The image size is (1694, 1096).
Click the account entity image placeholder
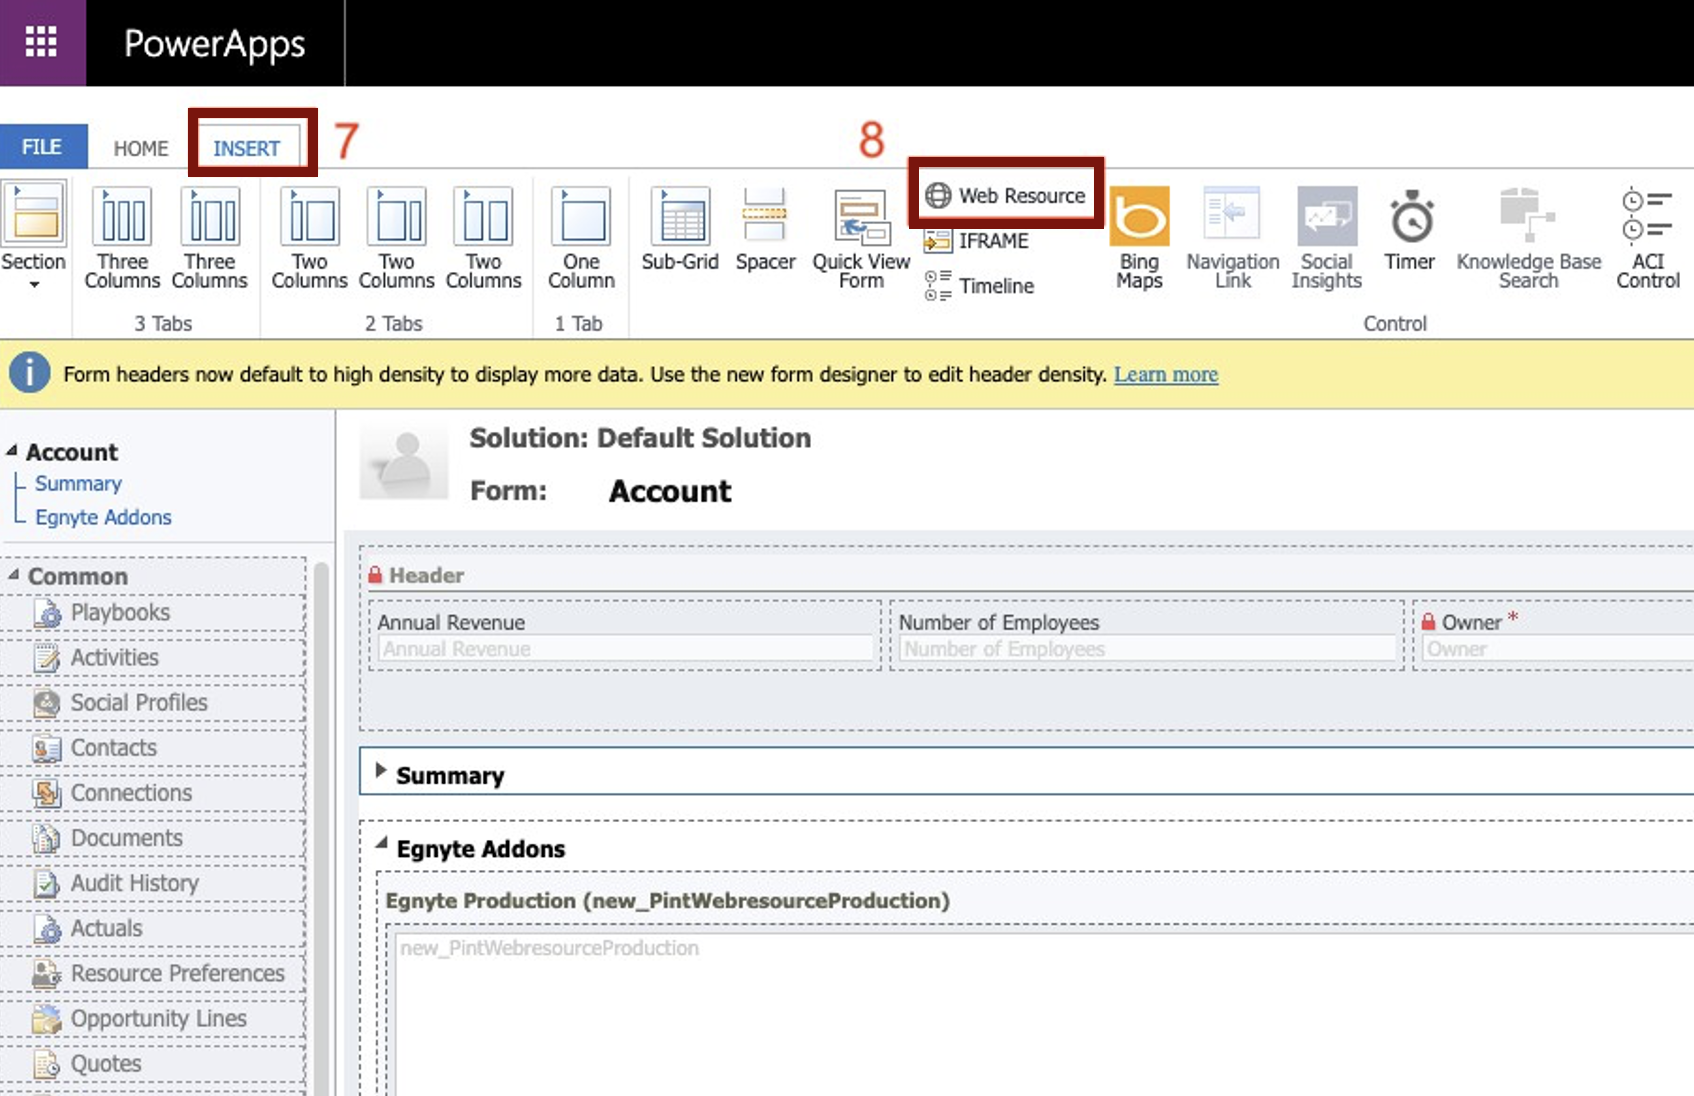point(404,464)
